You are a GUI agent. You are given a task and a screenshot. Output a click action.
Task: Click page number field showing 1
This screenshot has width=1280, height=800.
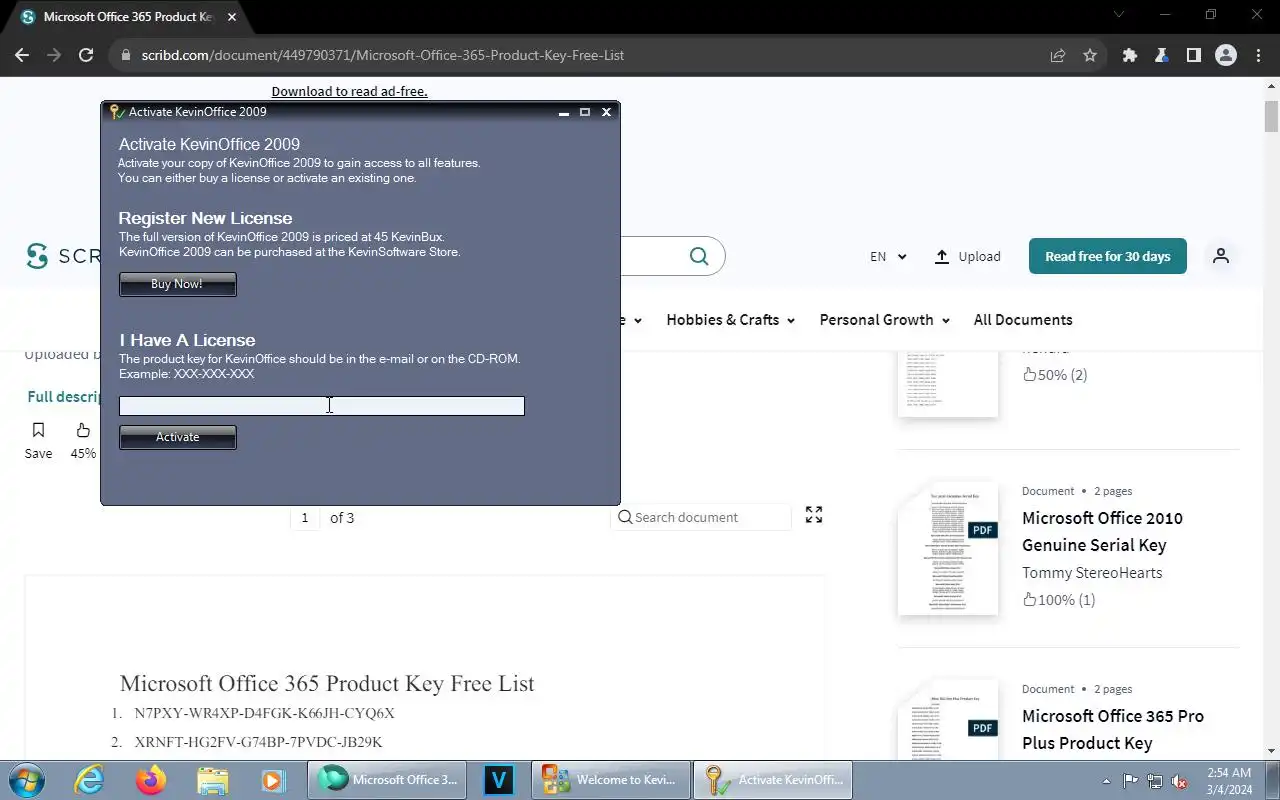pyautogui.click(x=305, y=517)
